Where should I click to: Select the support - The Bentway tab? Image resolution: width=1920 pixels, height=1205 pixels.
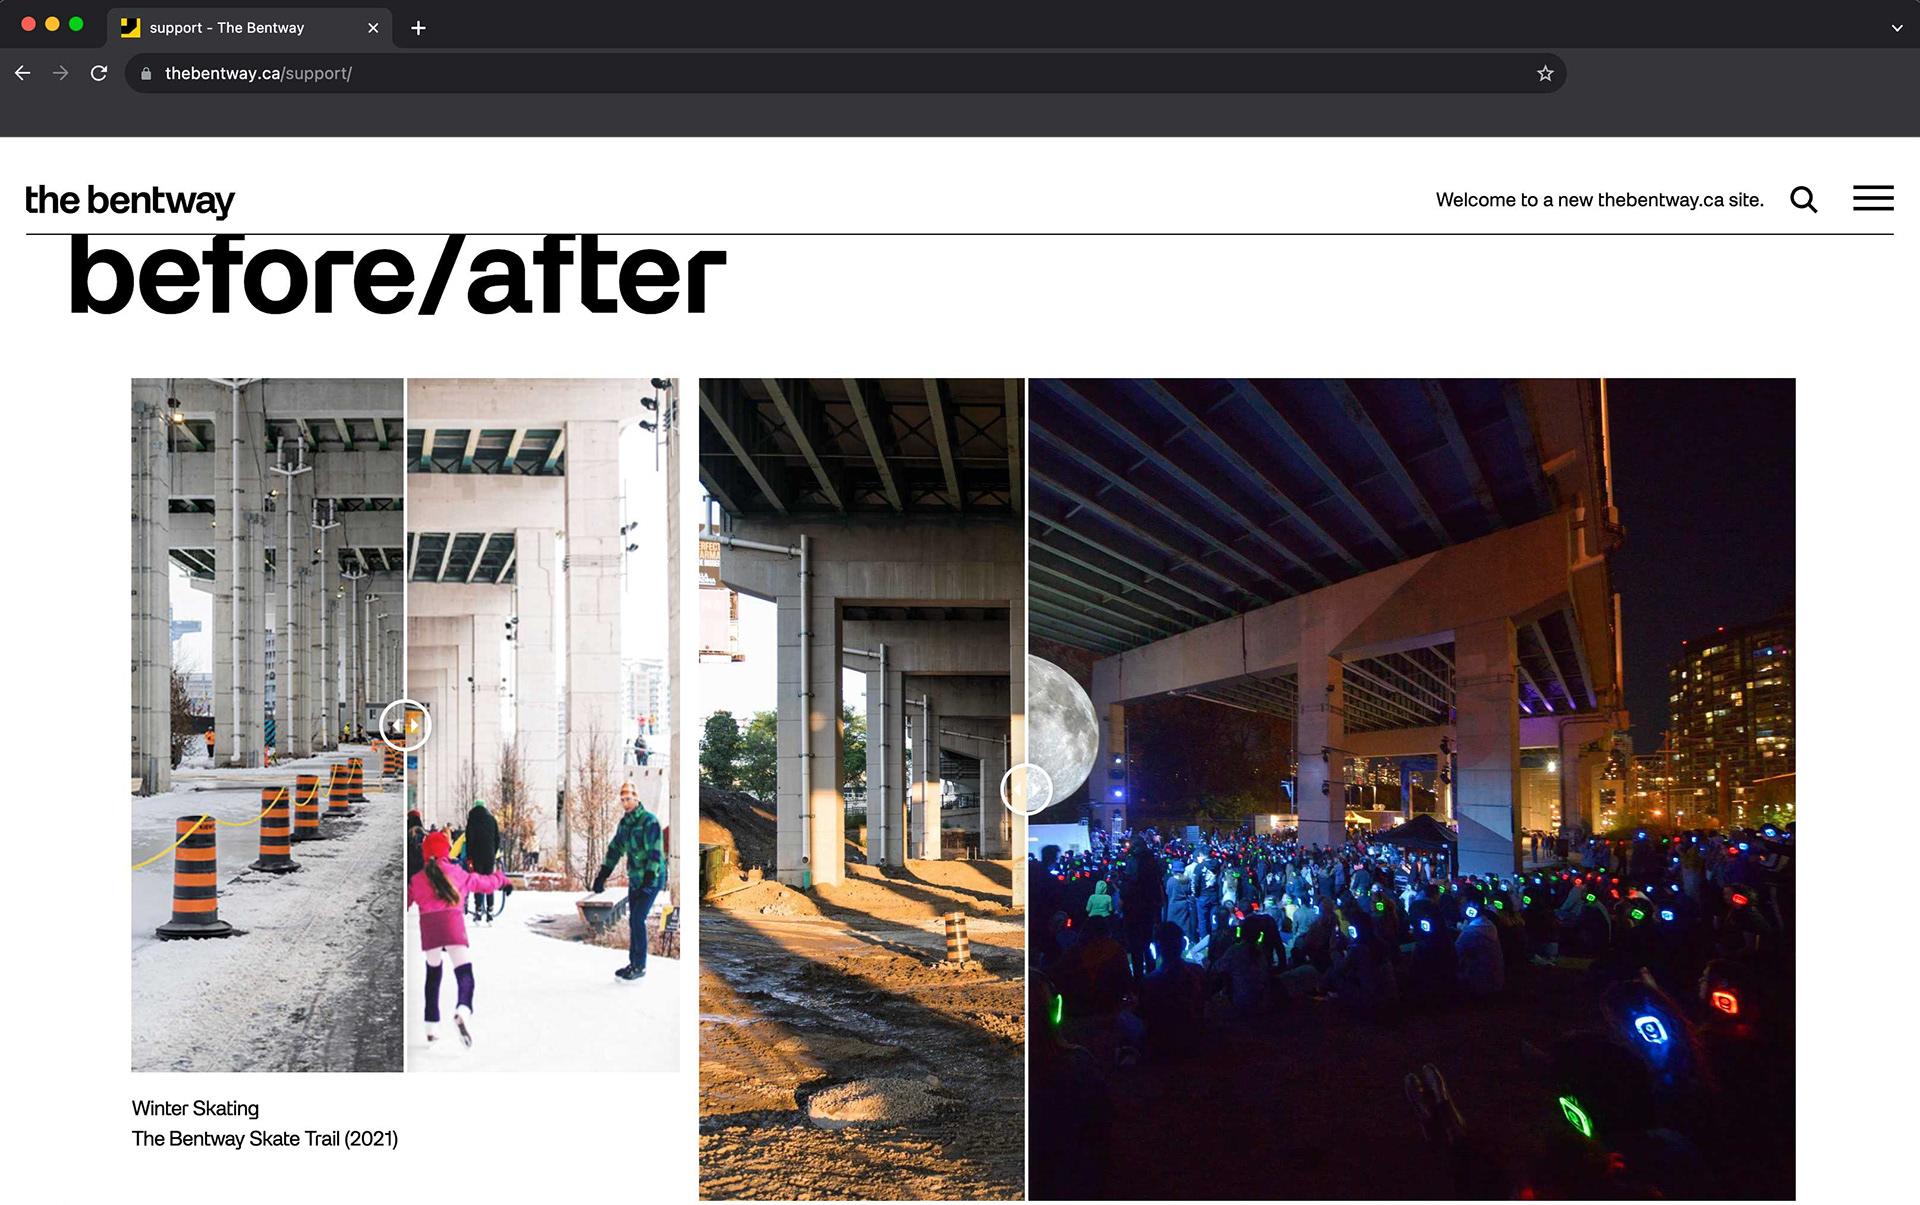250,28
